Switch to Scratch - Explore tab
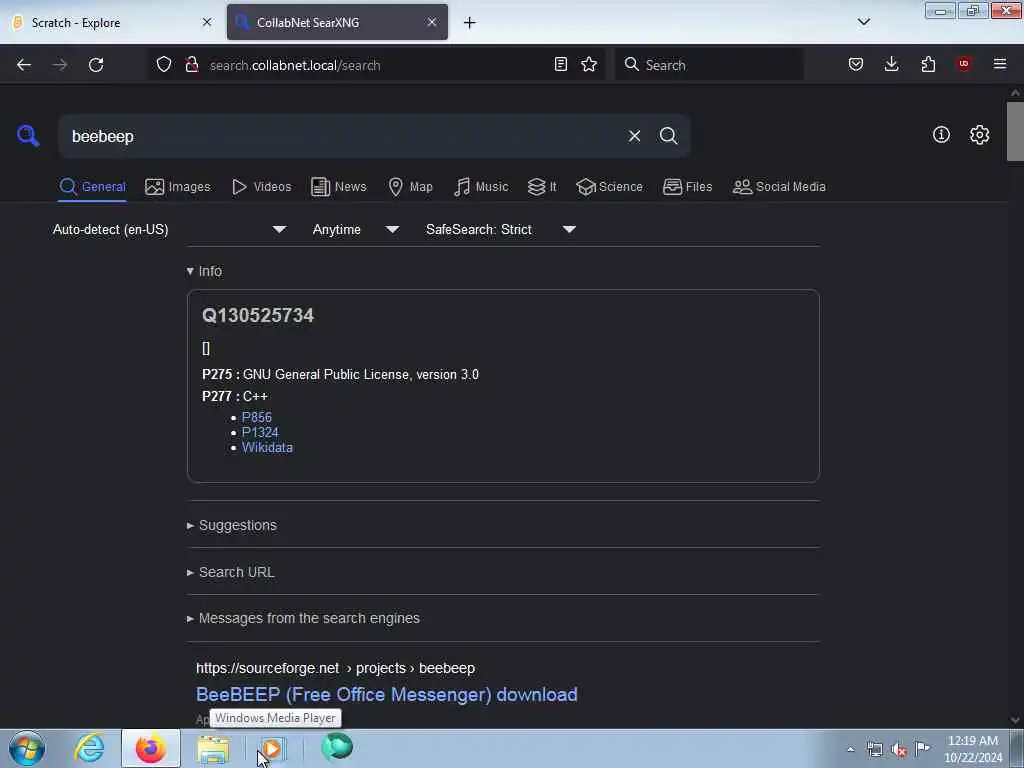1024x768 pixels. click(111, 22)
